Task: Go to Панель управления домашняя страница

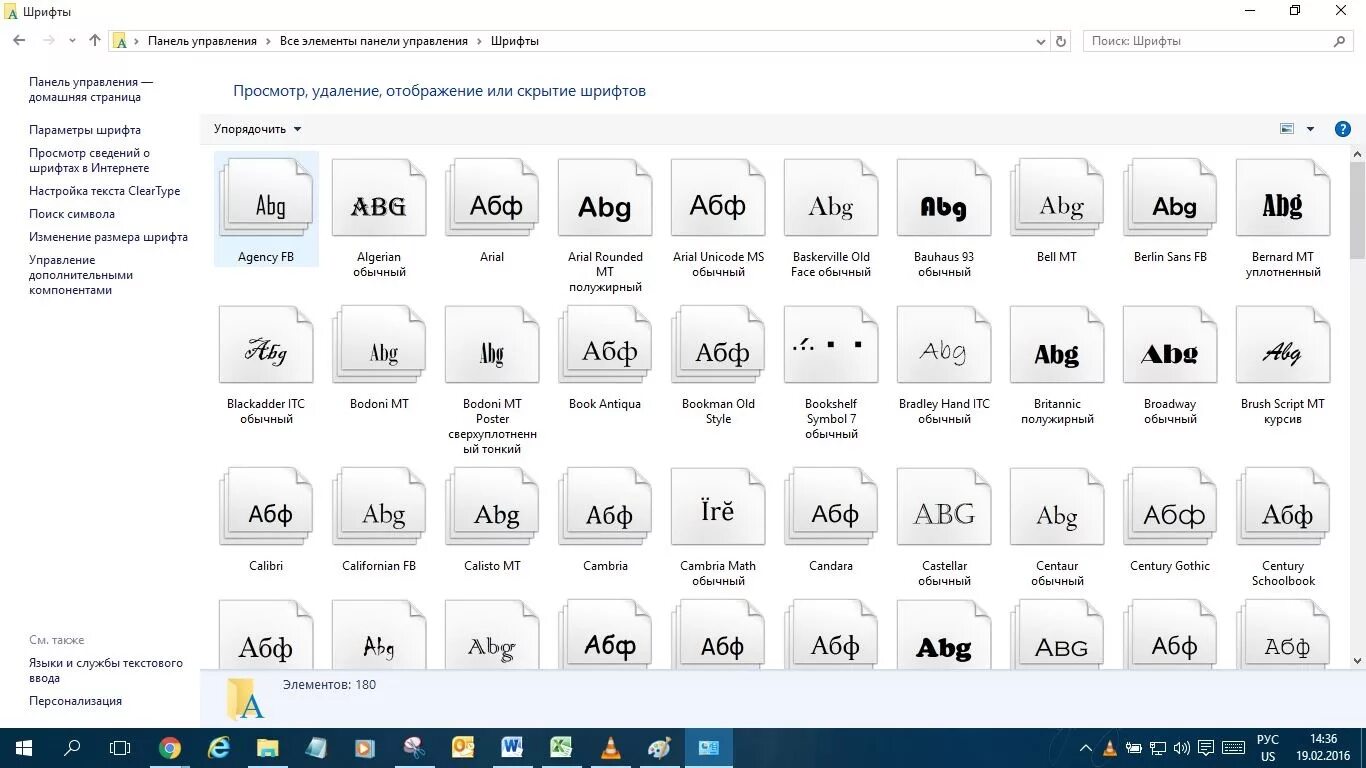Action: pos(91,90)
